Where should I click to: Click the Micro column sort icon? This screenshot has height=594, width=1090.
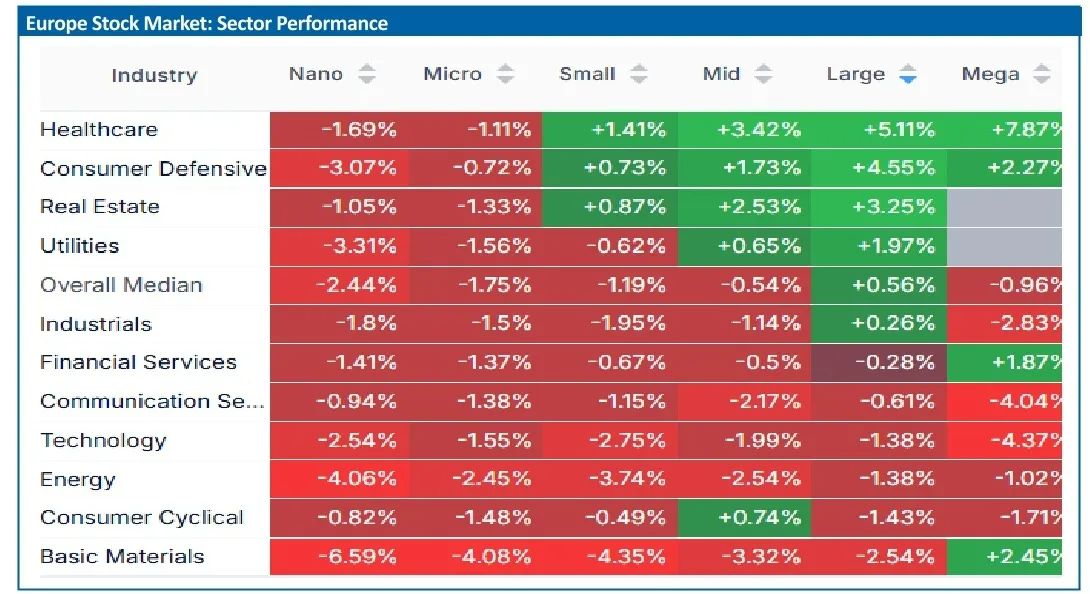click(505, 74)
